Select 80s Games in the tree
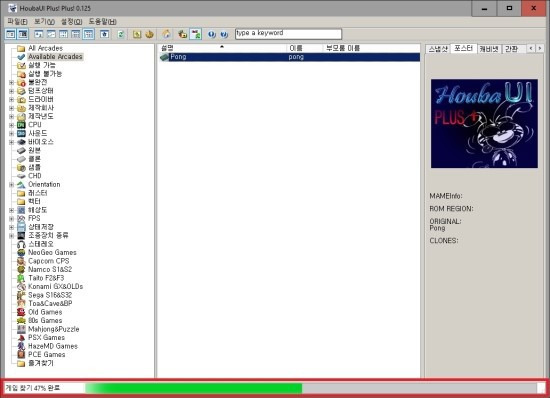550x398 pixels. click(45, 321)
